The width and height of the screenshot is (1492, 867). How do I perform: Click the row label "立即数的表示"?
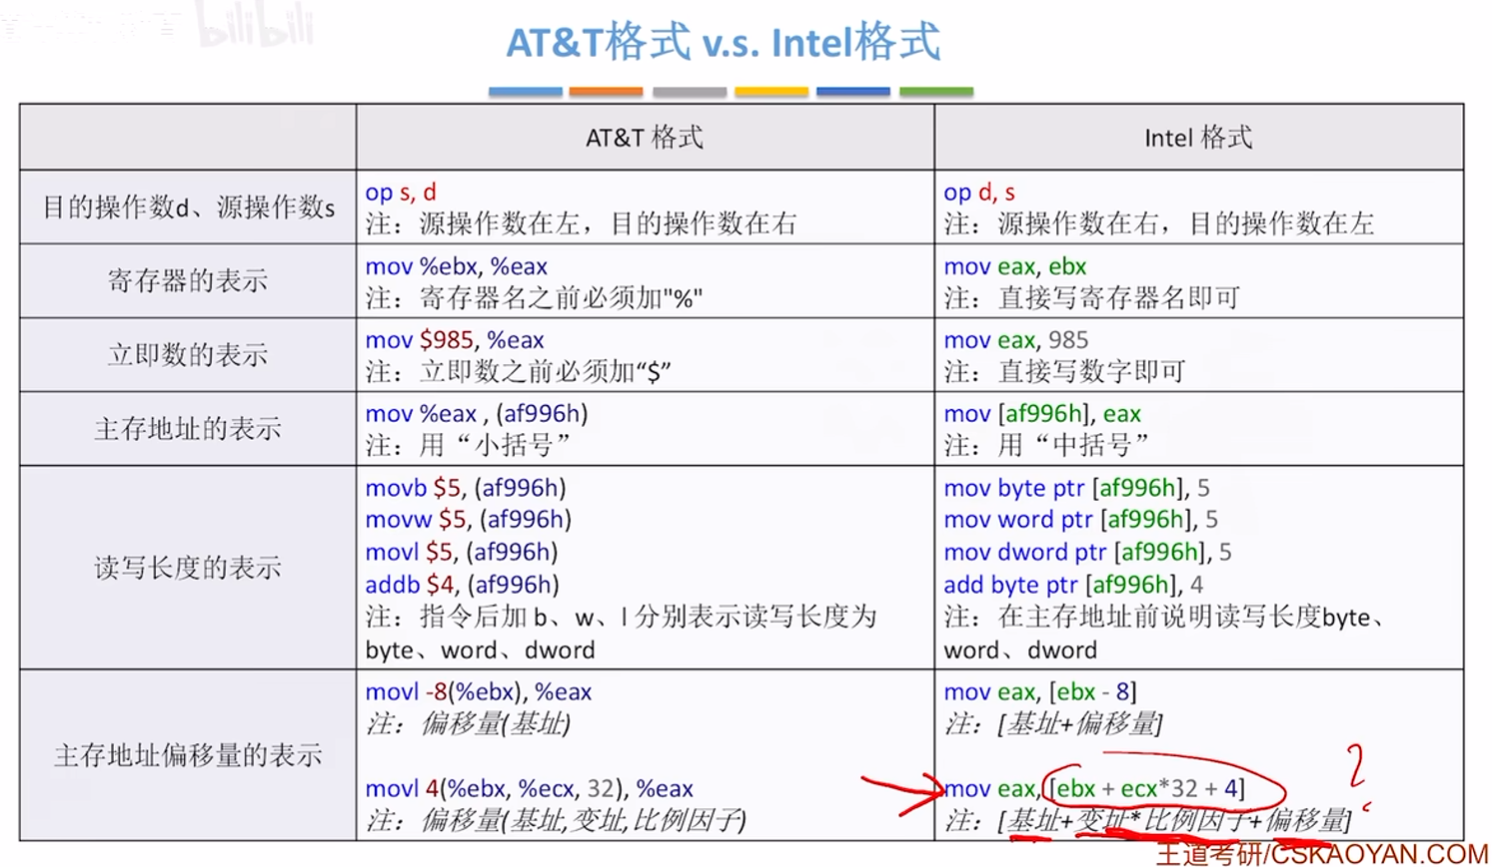point(188,355)
